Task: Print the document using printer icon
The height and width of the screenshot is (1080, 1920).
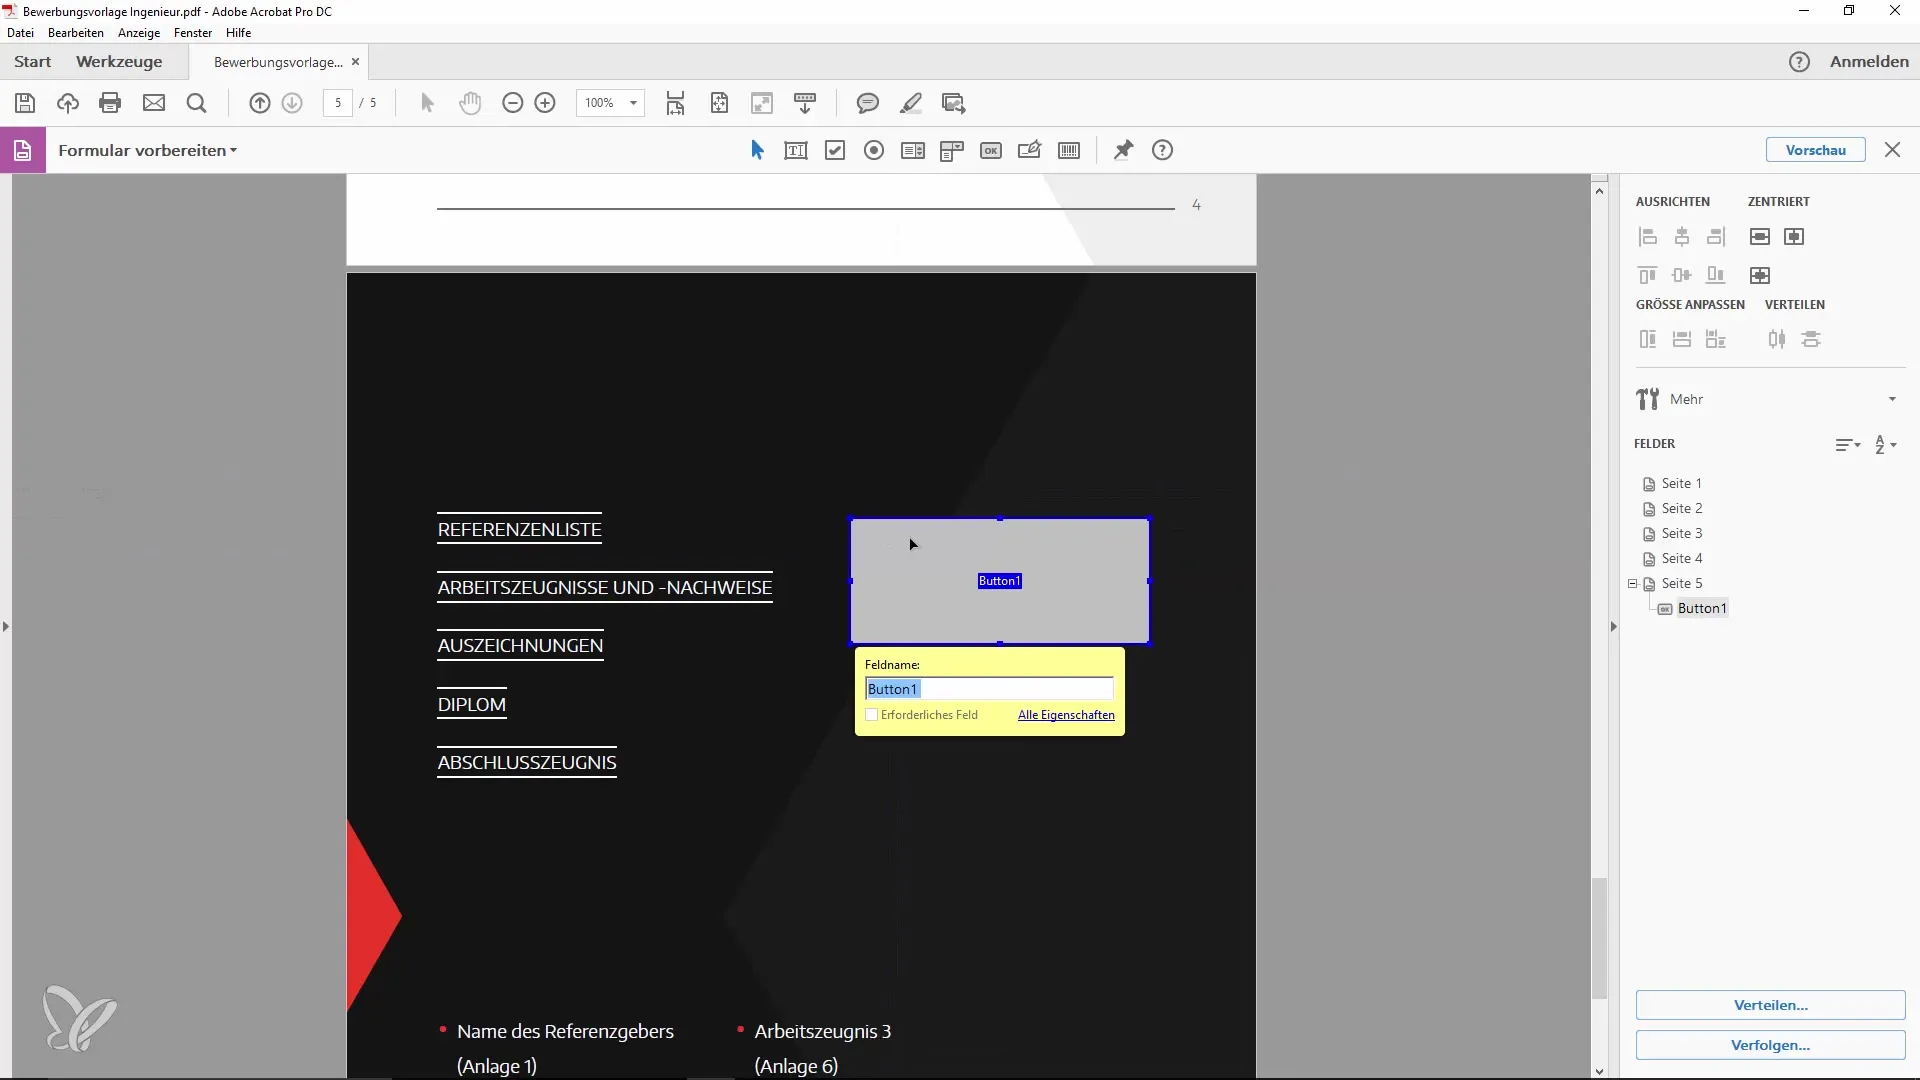Action: point(111,103)
